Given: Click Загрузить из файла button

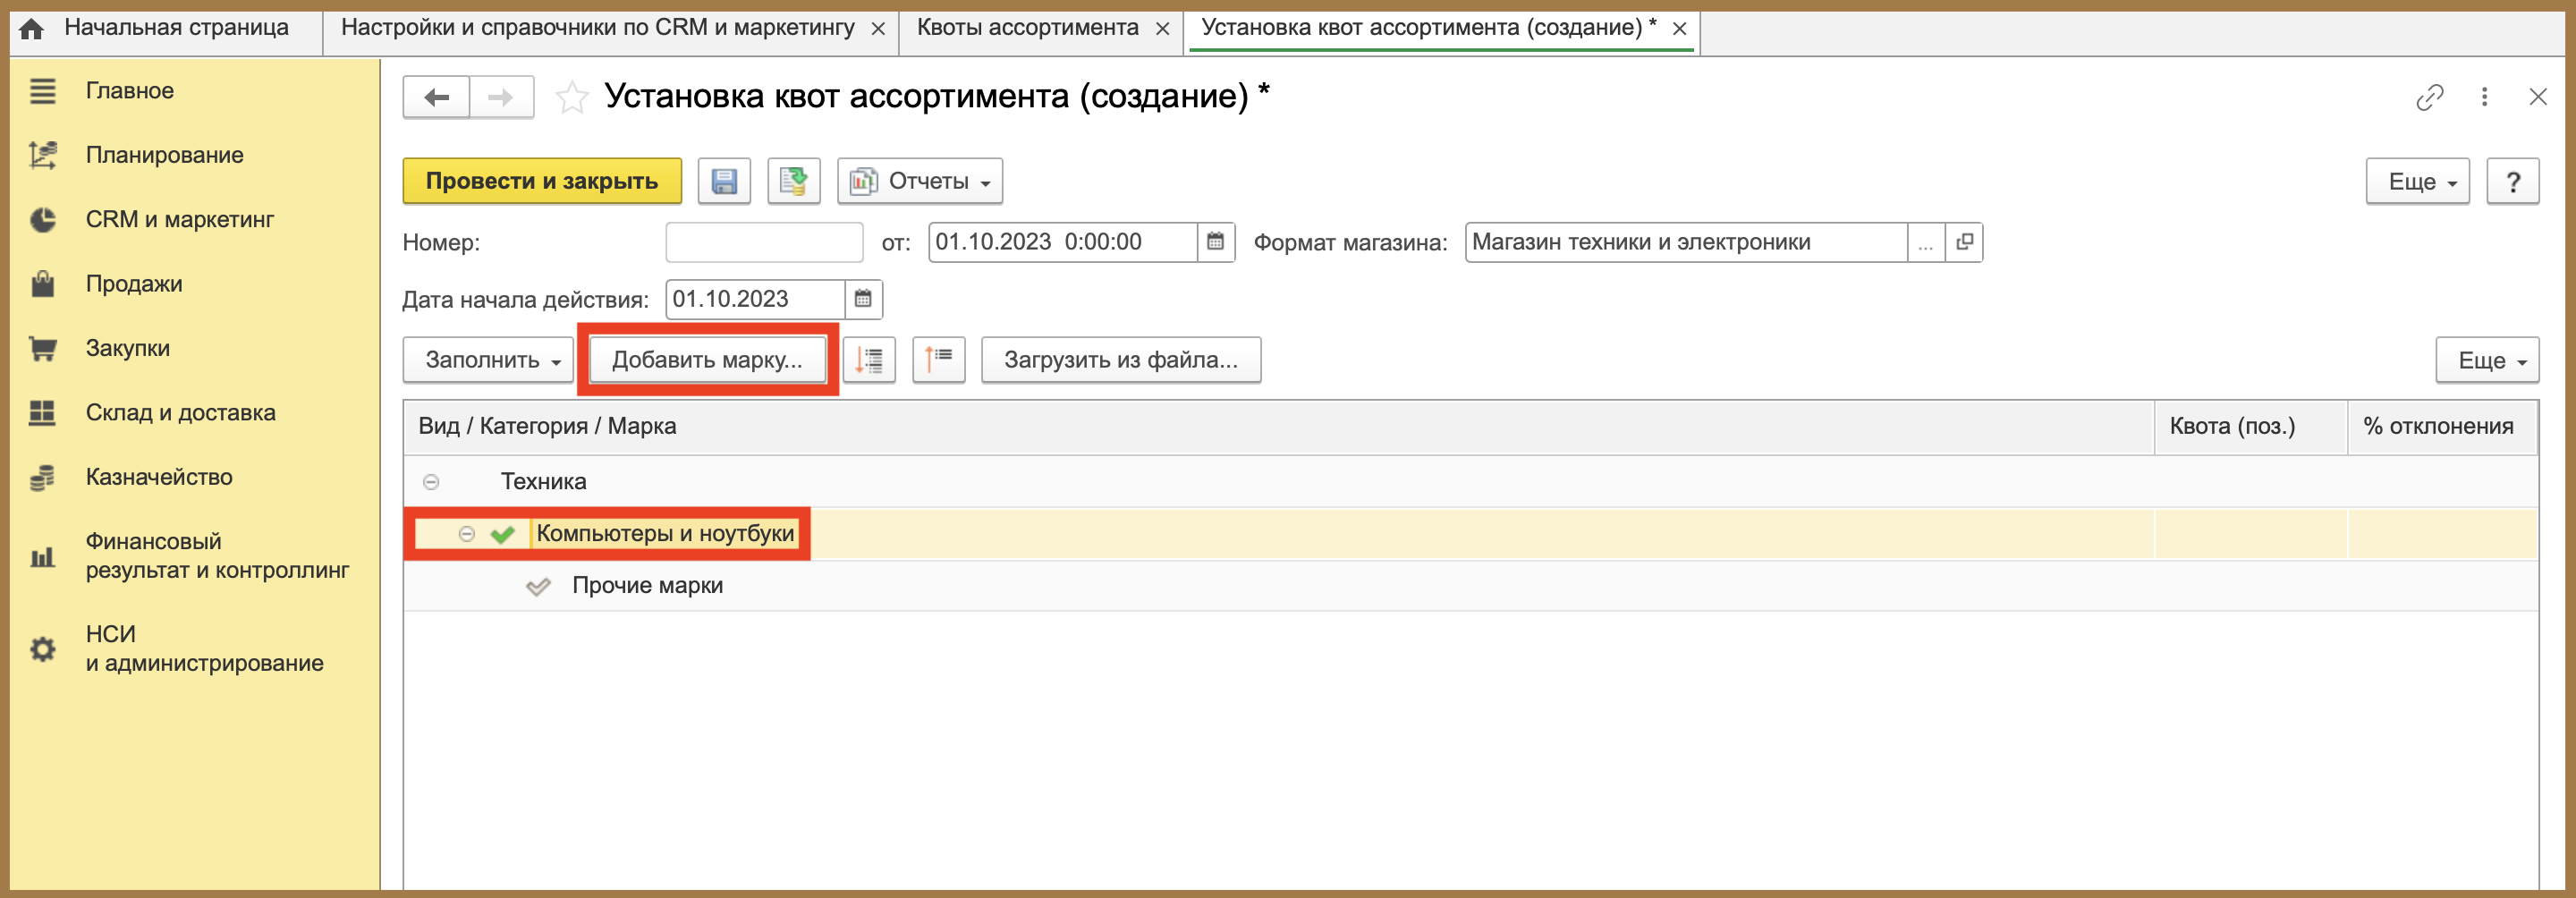Looking at the screenshot, I should pos(1121,360).
